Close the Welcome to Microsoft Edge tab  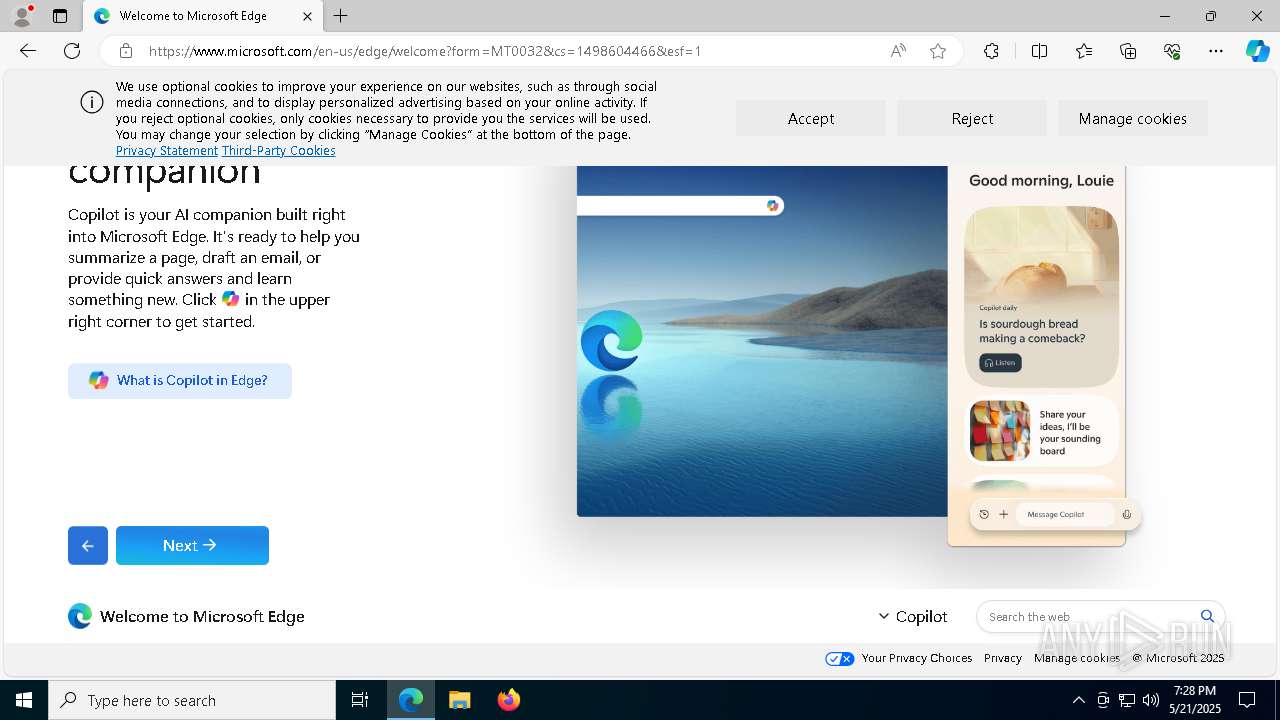pos(307,16)
